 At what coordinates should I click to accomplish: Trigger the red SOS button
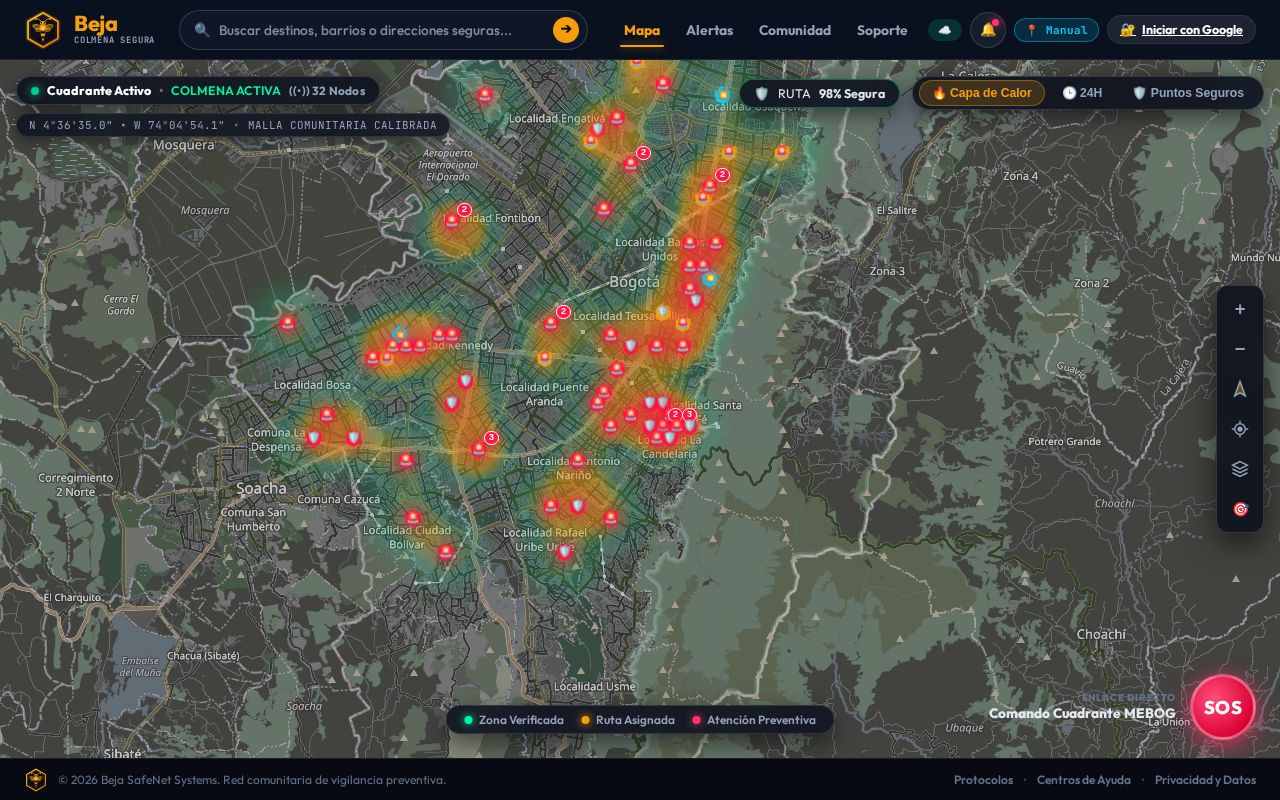point(1222,707)
